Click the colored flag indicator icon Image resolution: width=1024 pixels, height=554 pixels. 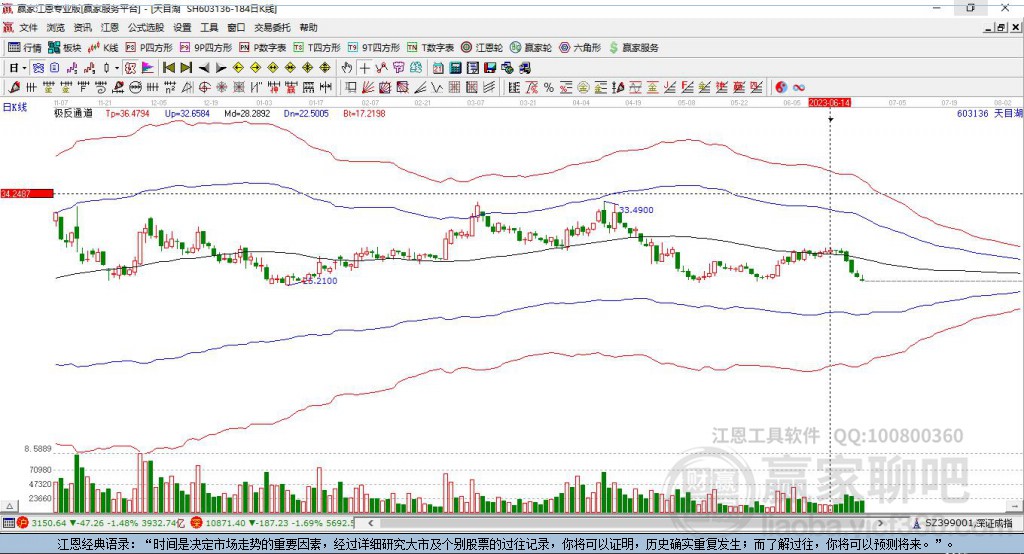[148, 68]
